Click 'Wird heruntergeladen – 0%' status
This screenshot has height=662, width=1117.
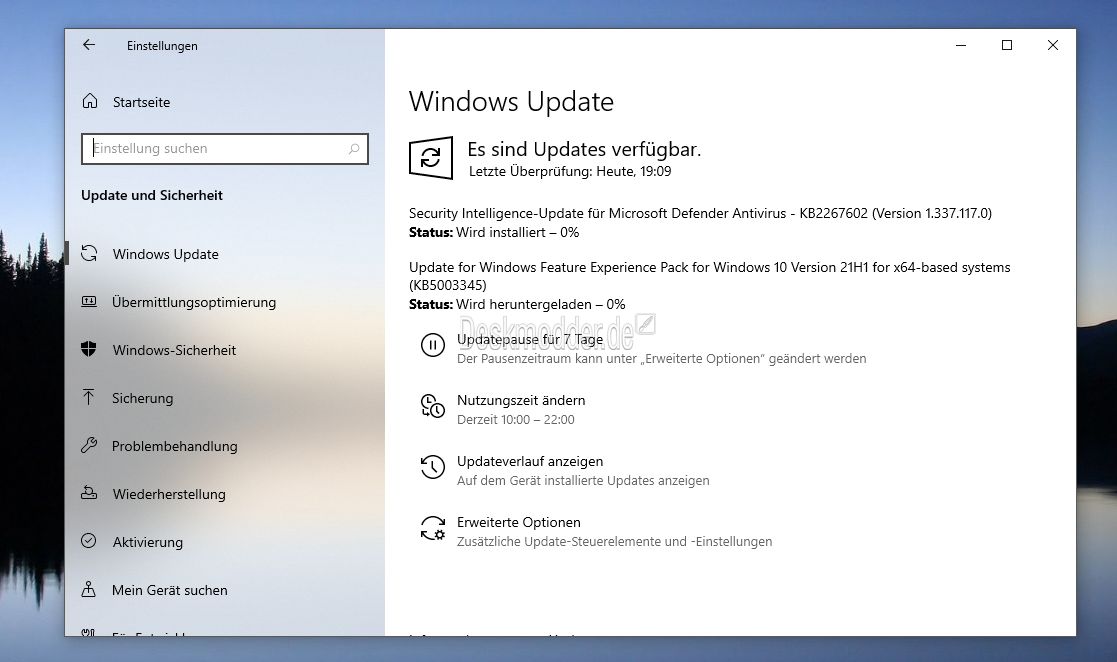tap(540, 304)
